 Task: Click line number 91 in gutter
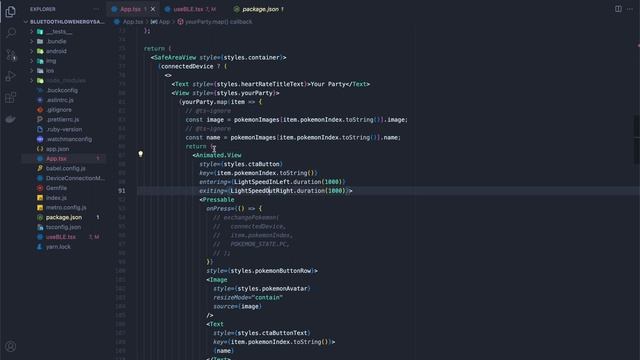(x=122, y=191)
